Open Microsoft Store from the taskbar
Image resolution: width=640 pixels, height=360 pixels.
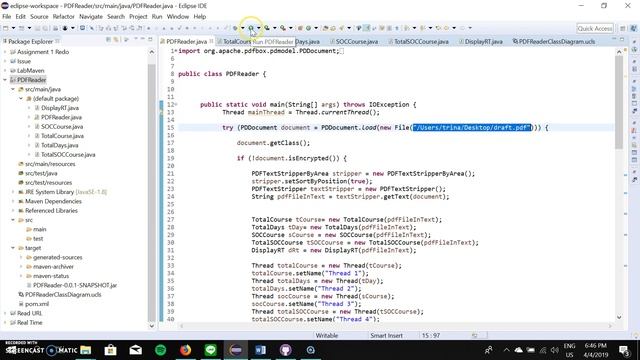point(111,350)
